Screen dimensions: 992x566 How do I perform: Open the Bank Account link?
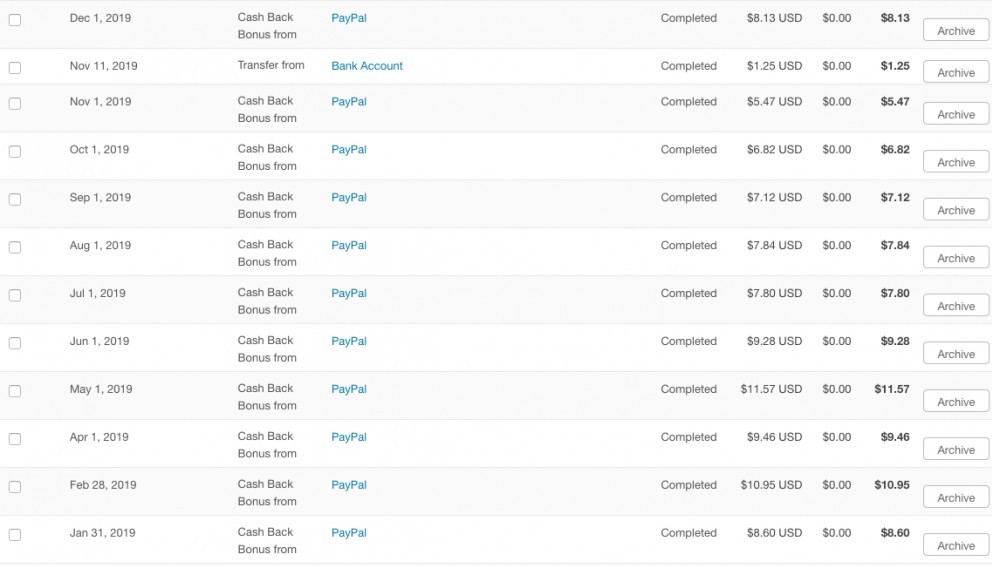point(367,66)
